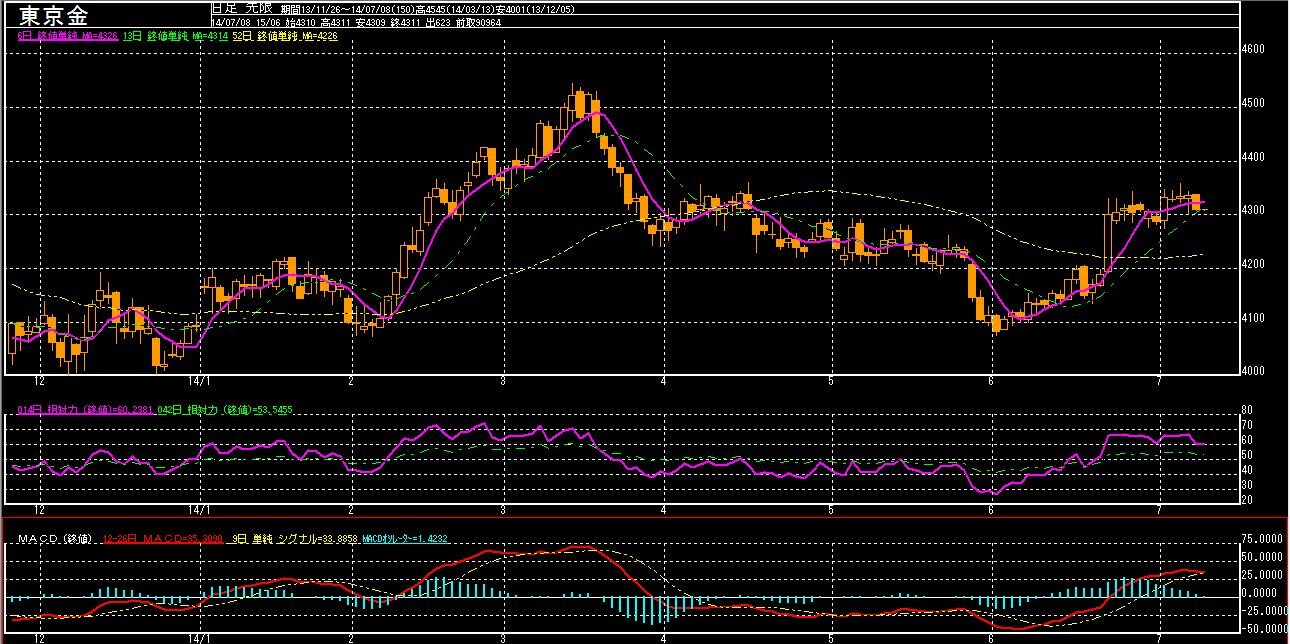Click the 14/1 date label under price chart
1290x644 pixels.
[202, 381]
